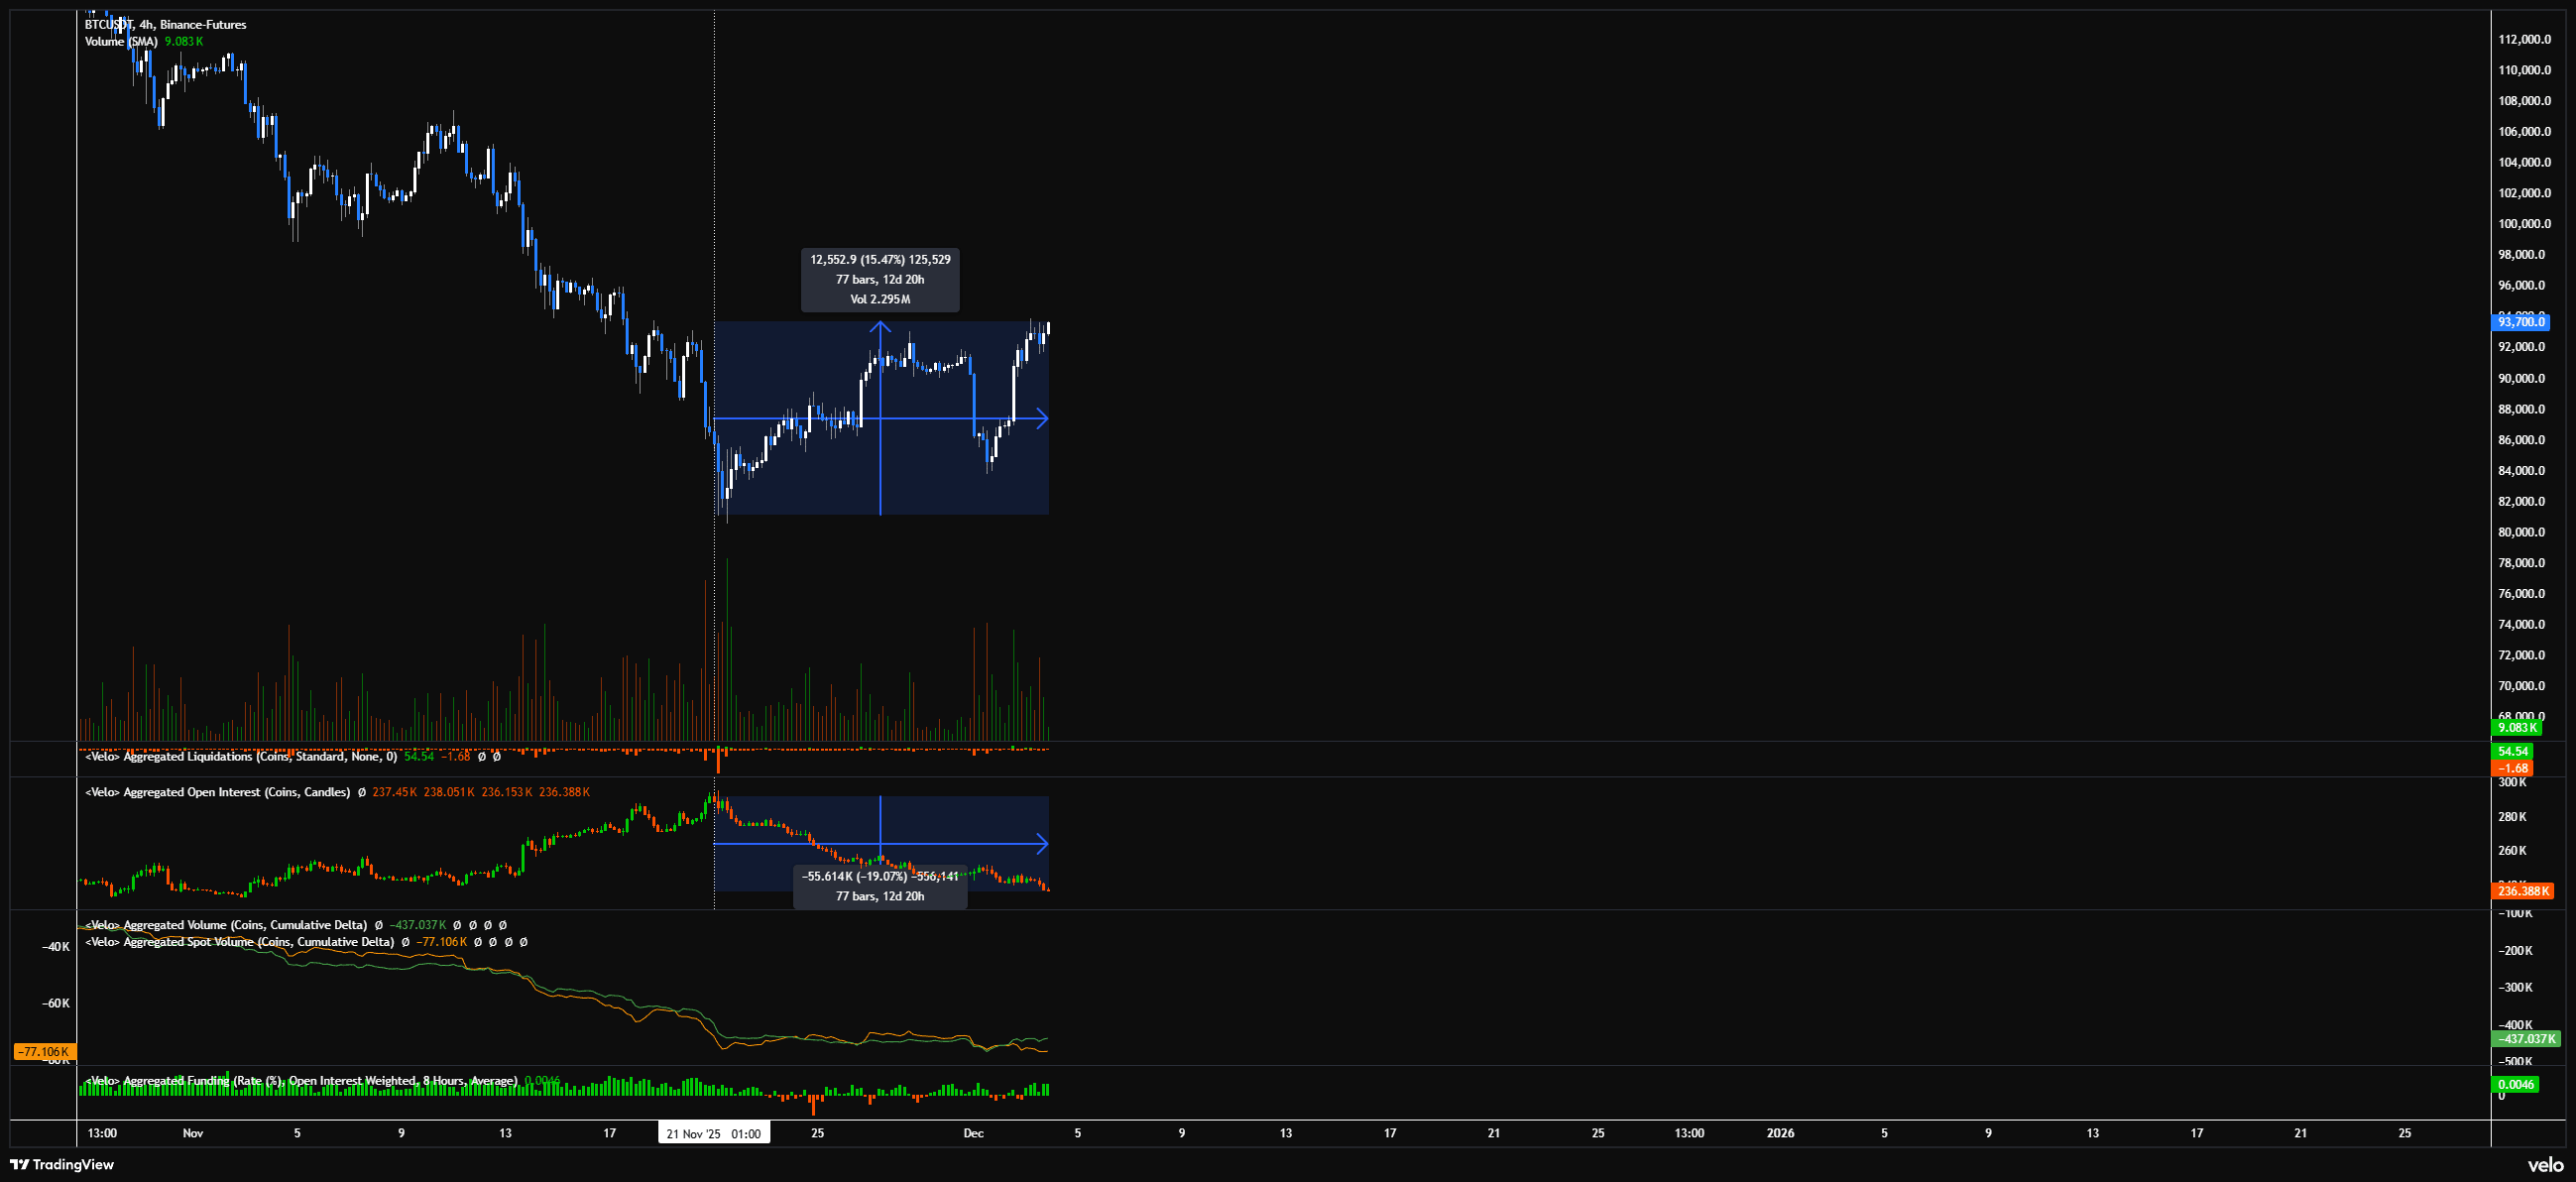Click the BTCUSDT 4h Binance-Futures title

click(x=165, y=24)
